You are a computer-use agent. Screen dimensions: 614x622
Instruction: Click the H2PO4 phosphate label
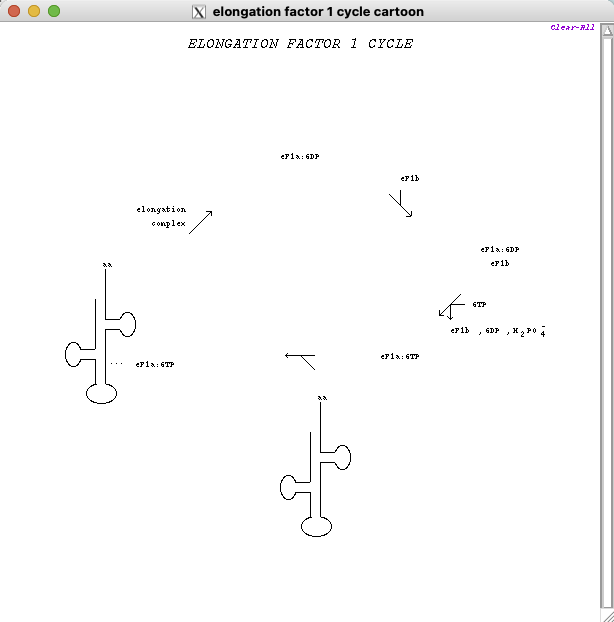coord(529,331)
